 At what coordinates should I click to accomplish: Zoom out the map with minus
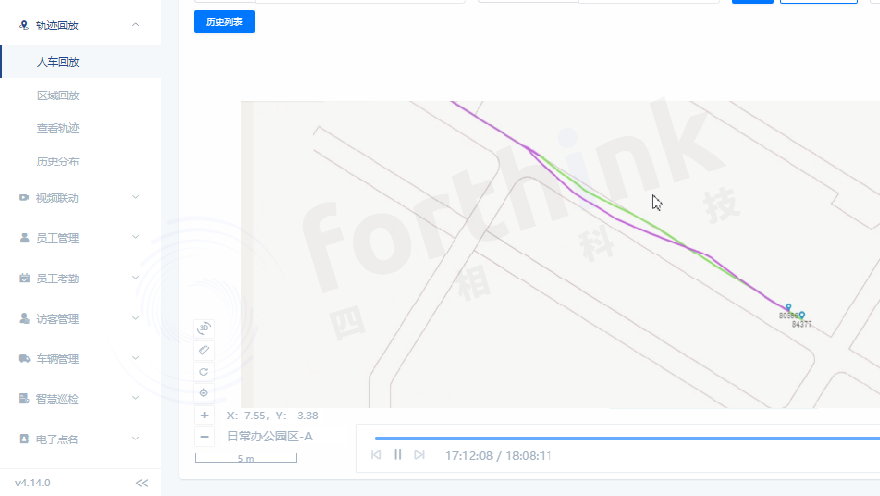[204, 437]
